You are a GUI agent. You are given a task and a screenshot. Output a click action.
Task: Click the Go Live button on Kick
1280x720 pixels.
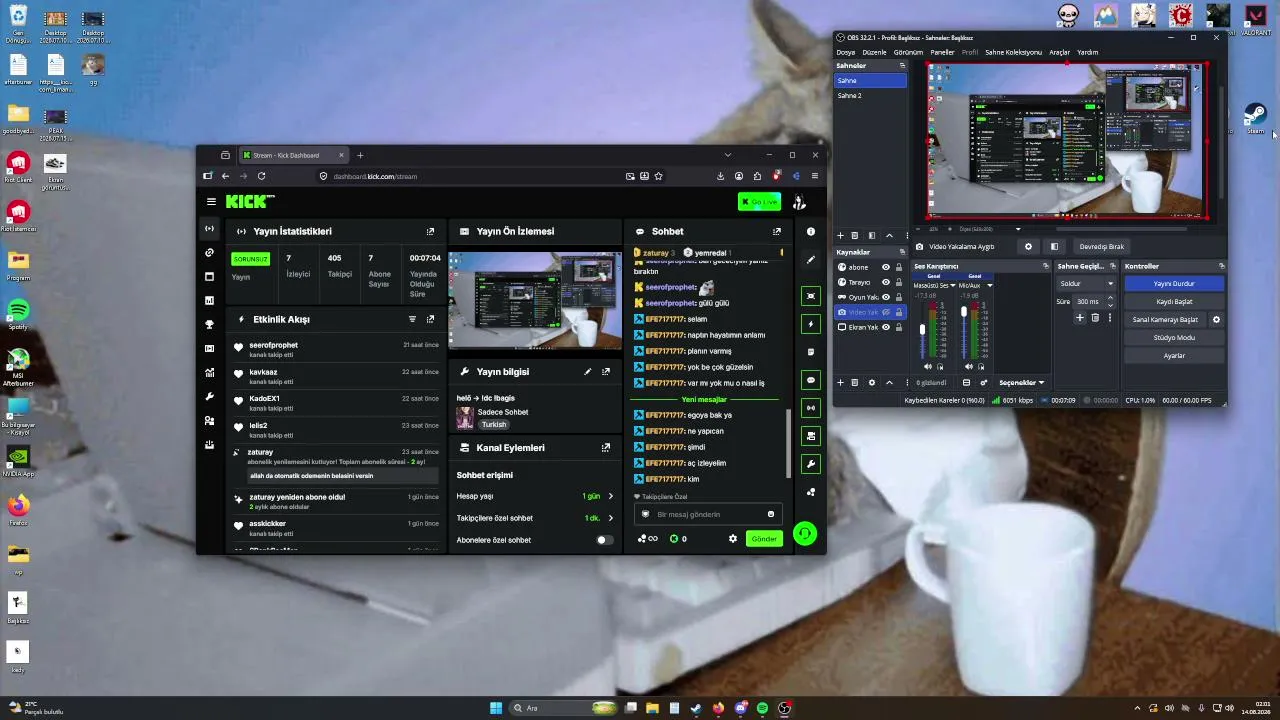click(760, 202)
